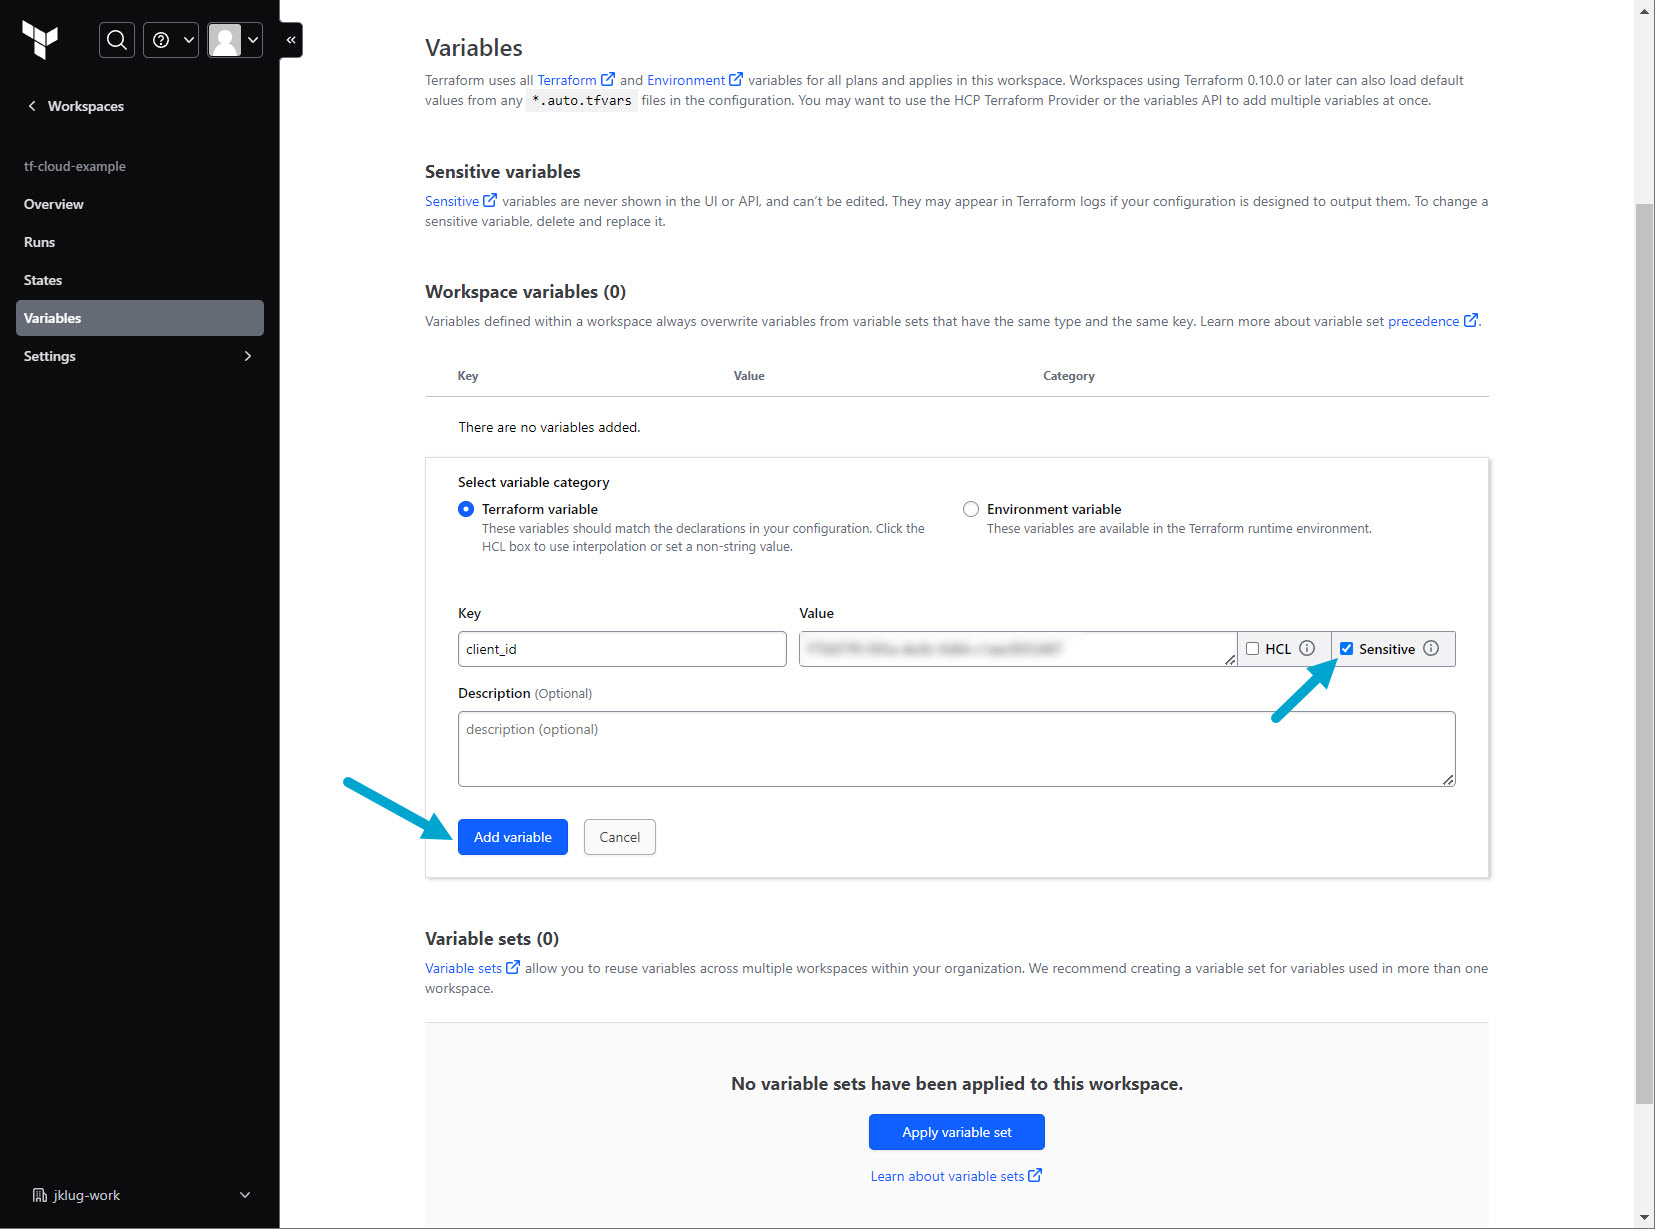The width and height of the screenshot is (1655, 1229).
Task: Open the user account dropdown
Action: coord(235,40)
